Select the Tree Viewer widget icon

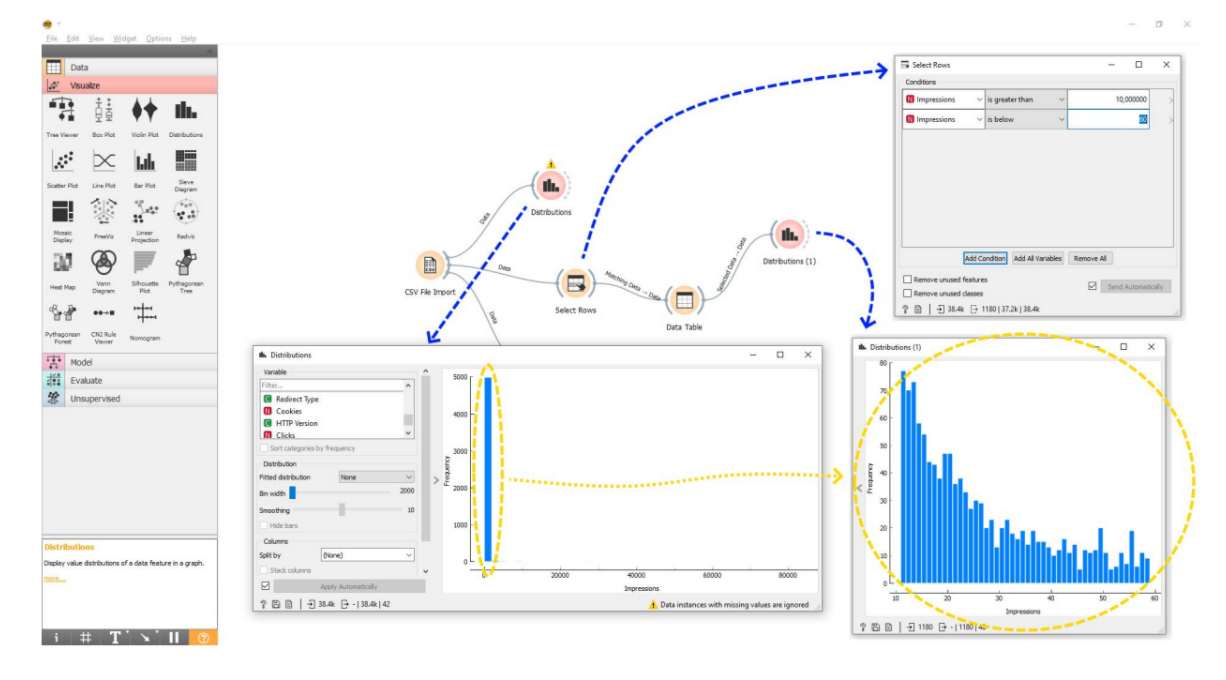tap(61, 110)
